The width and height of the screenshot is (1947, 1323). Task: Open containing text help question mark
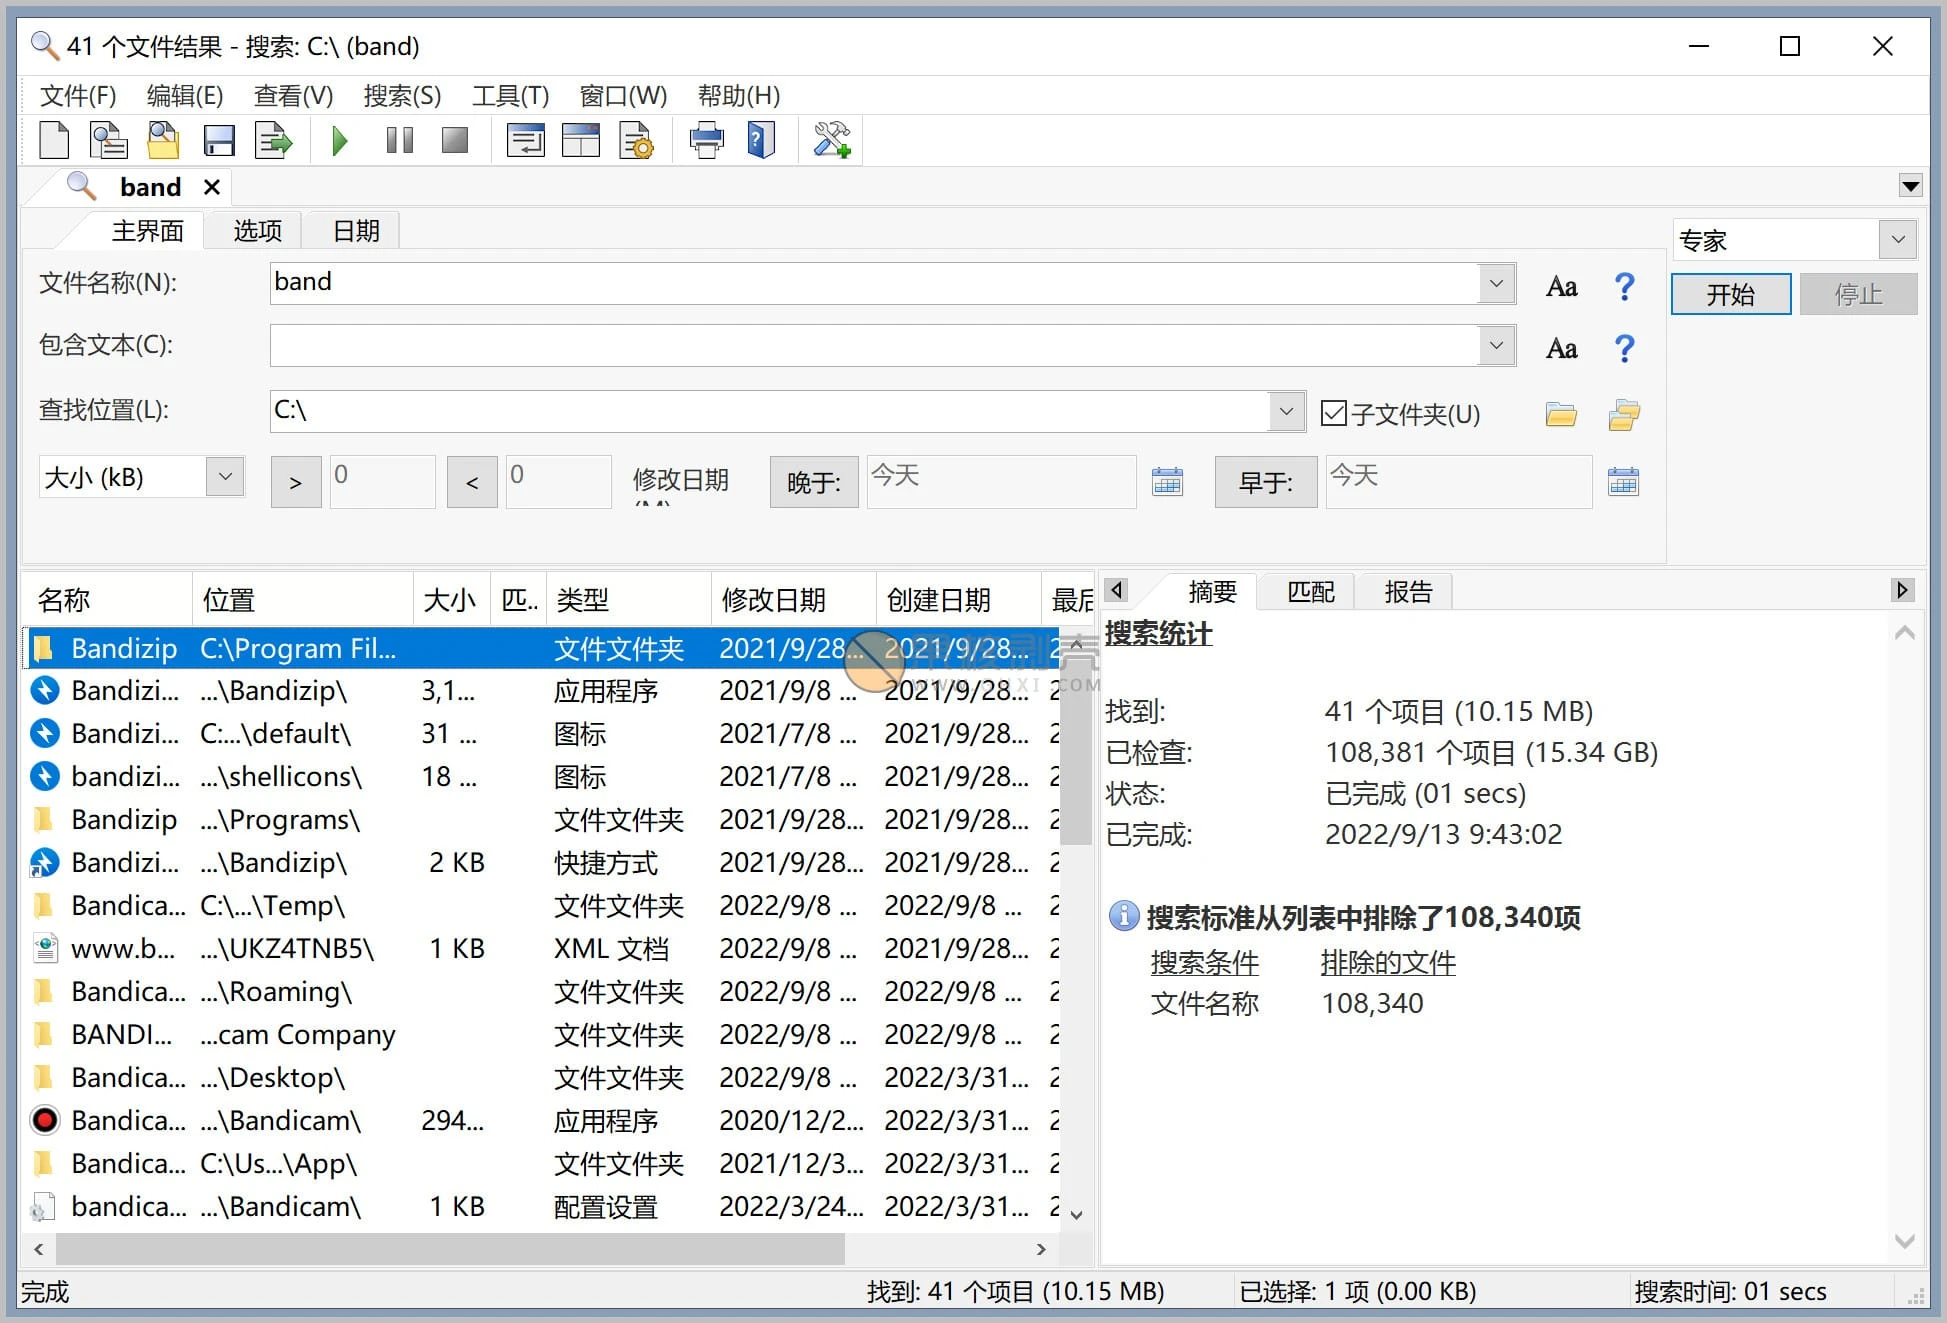pos(1625,348)
